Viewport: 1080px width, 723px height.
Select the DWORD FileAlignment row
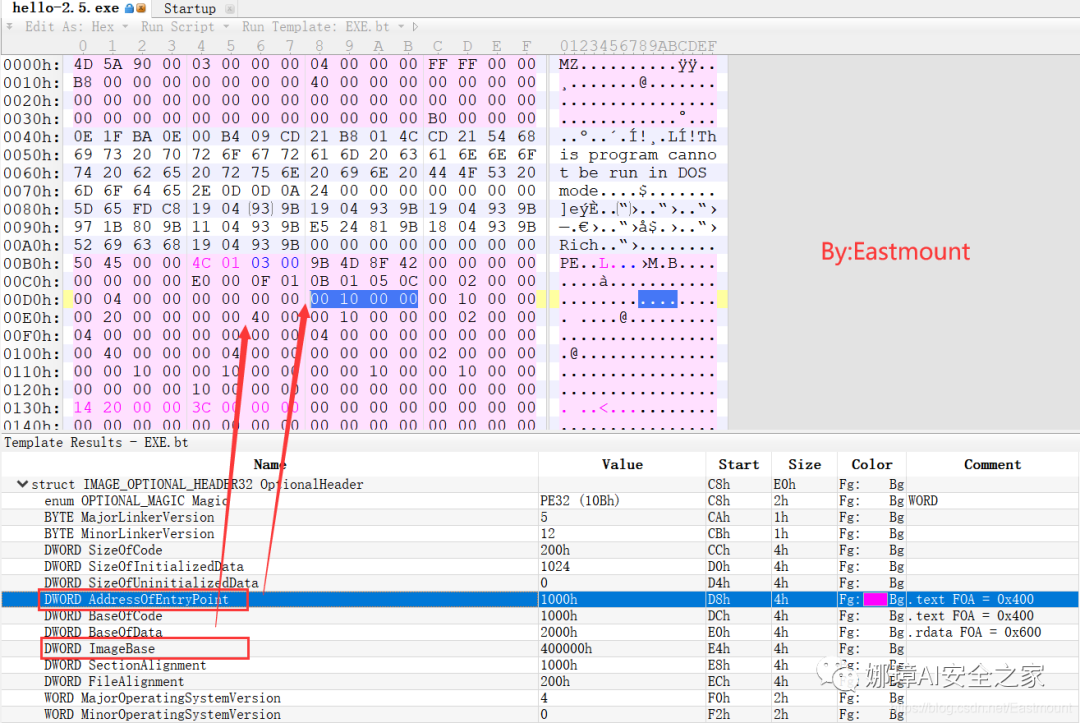tap(540, 682)
